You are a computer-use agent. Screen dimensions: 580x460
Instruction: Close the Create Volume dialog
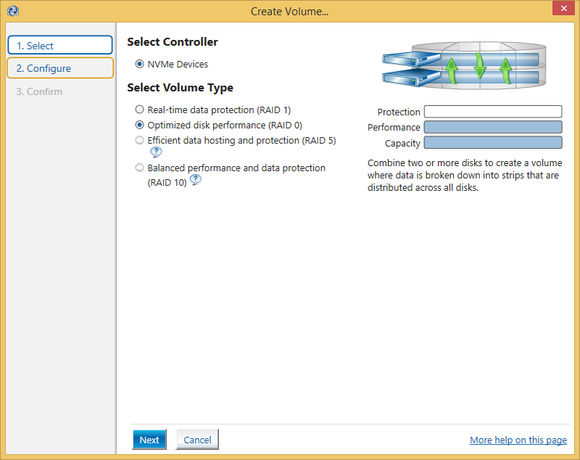[563, 9]
